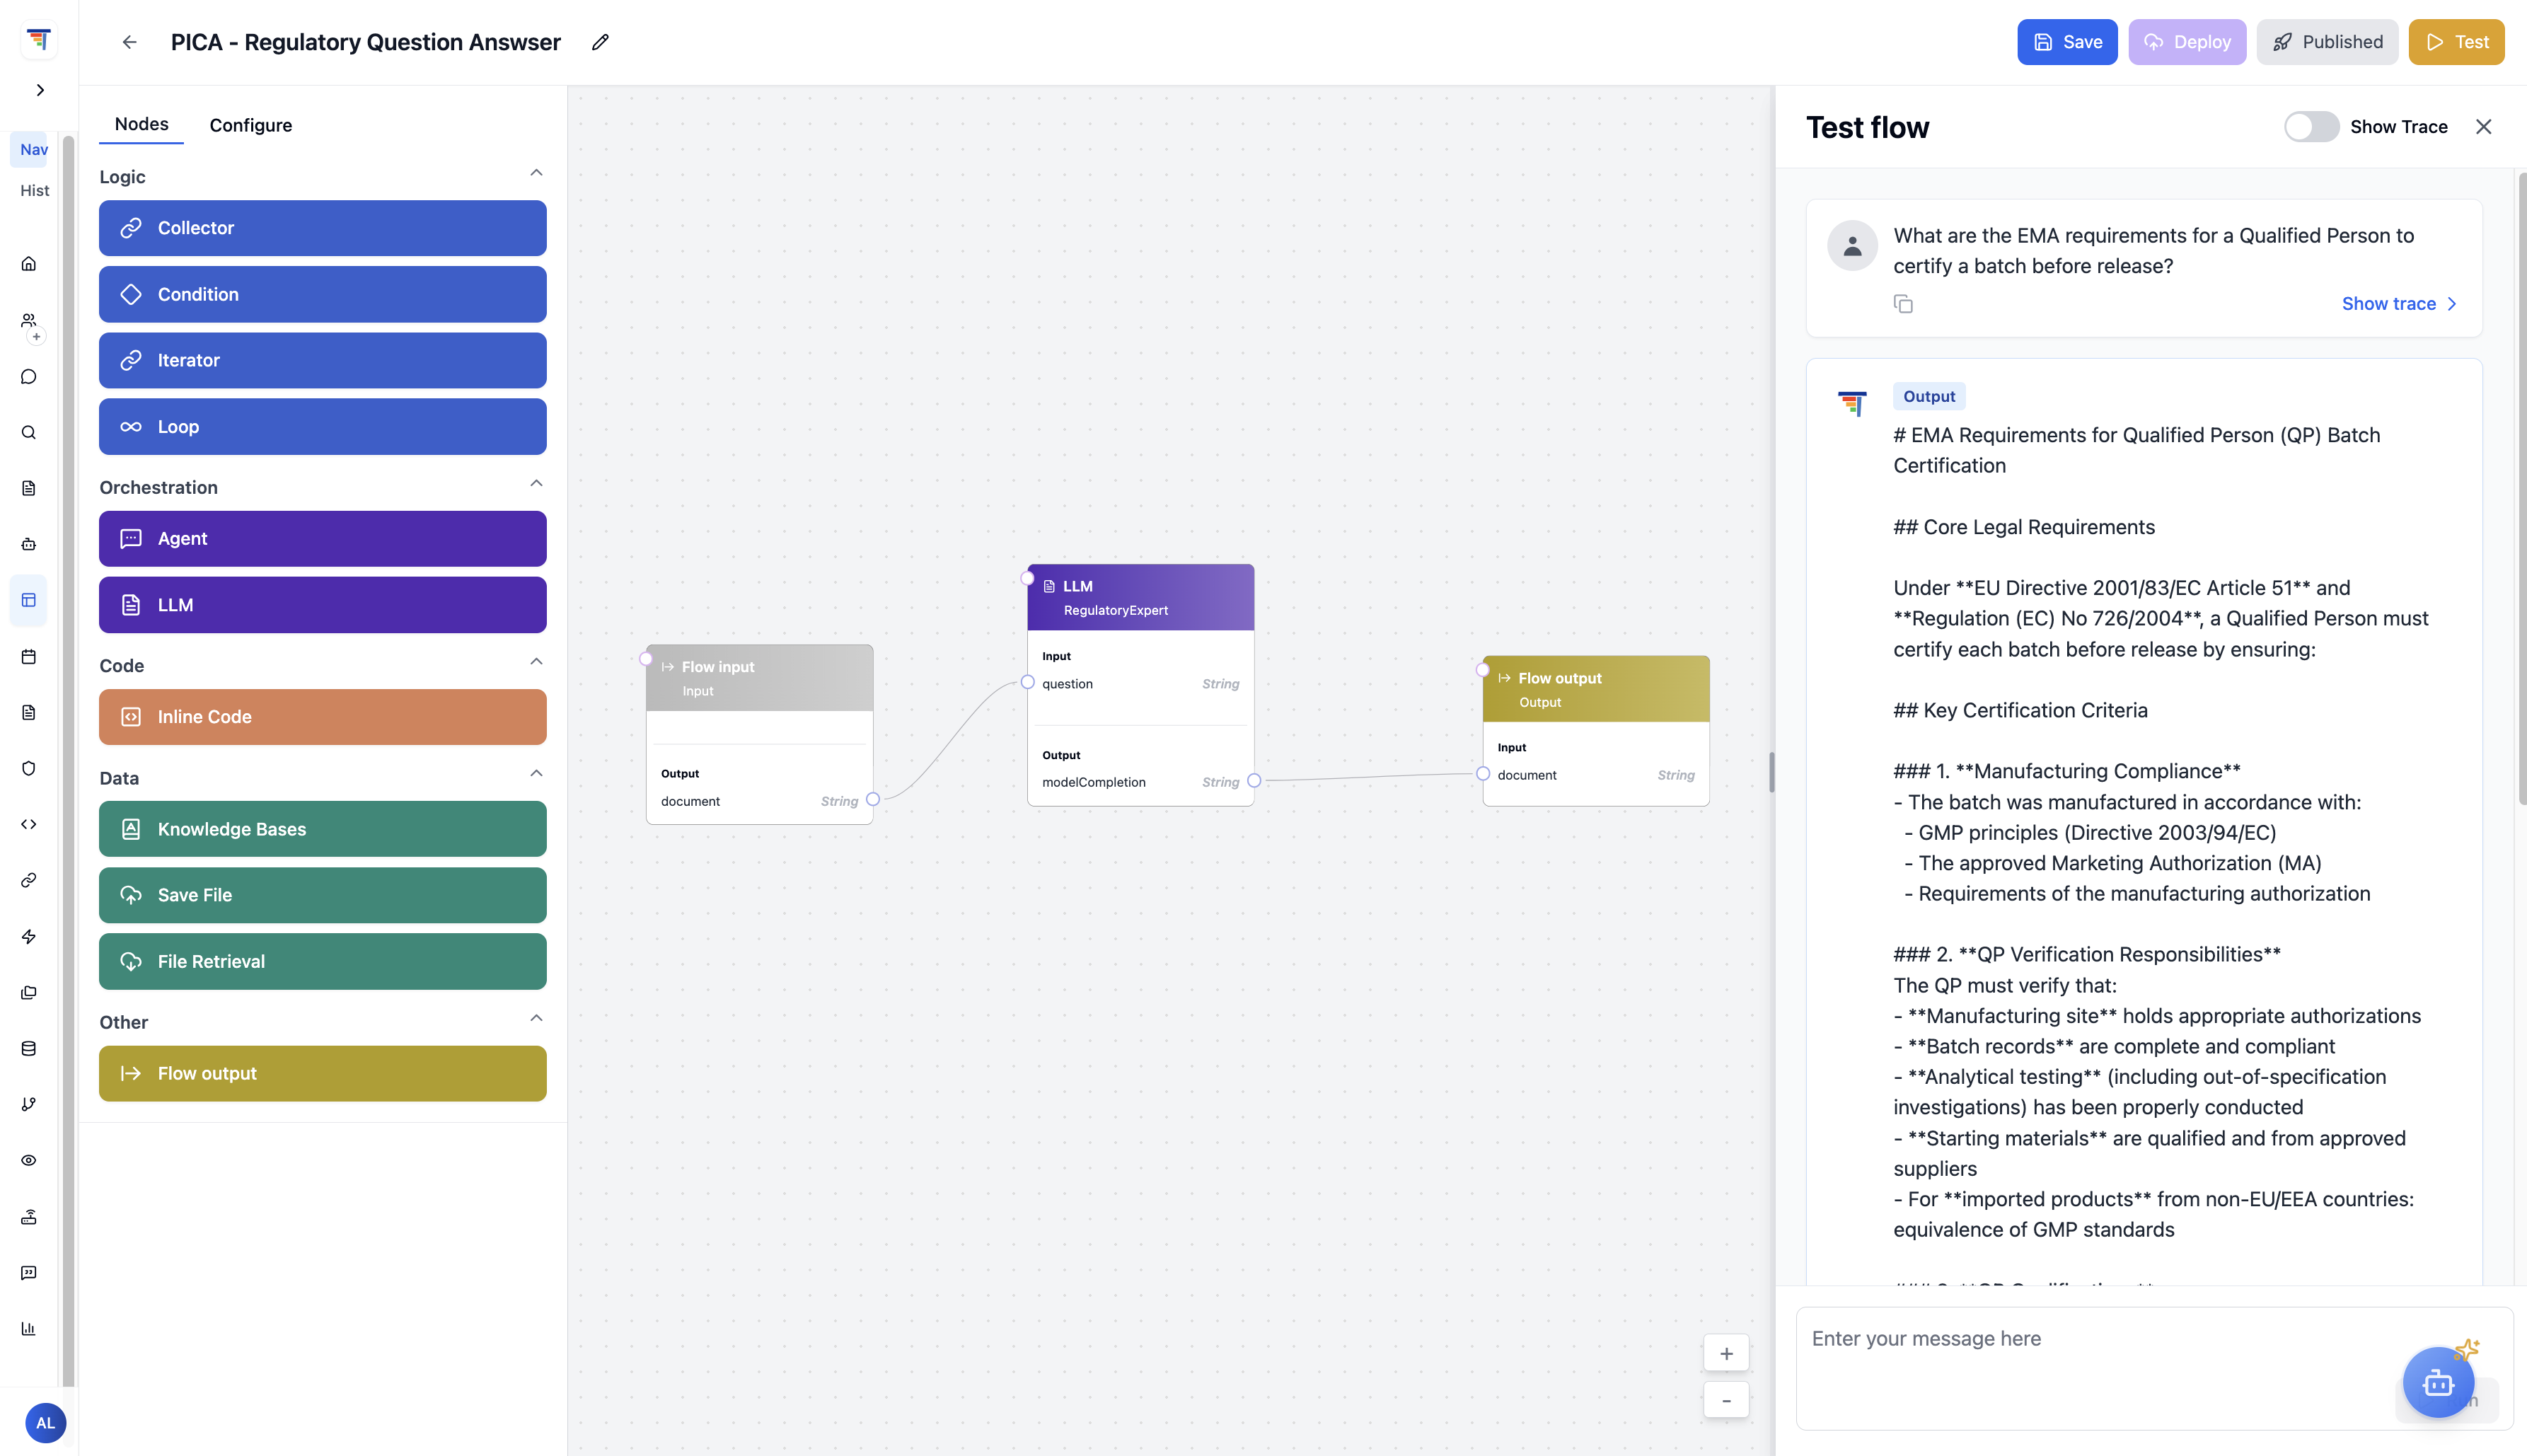The width and height of the screenshot is (2527, 1456).
Task: Expand the left navigation sidebar chevron
Action: click(40, 90)
